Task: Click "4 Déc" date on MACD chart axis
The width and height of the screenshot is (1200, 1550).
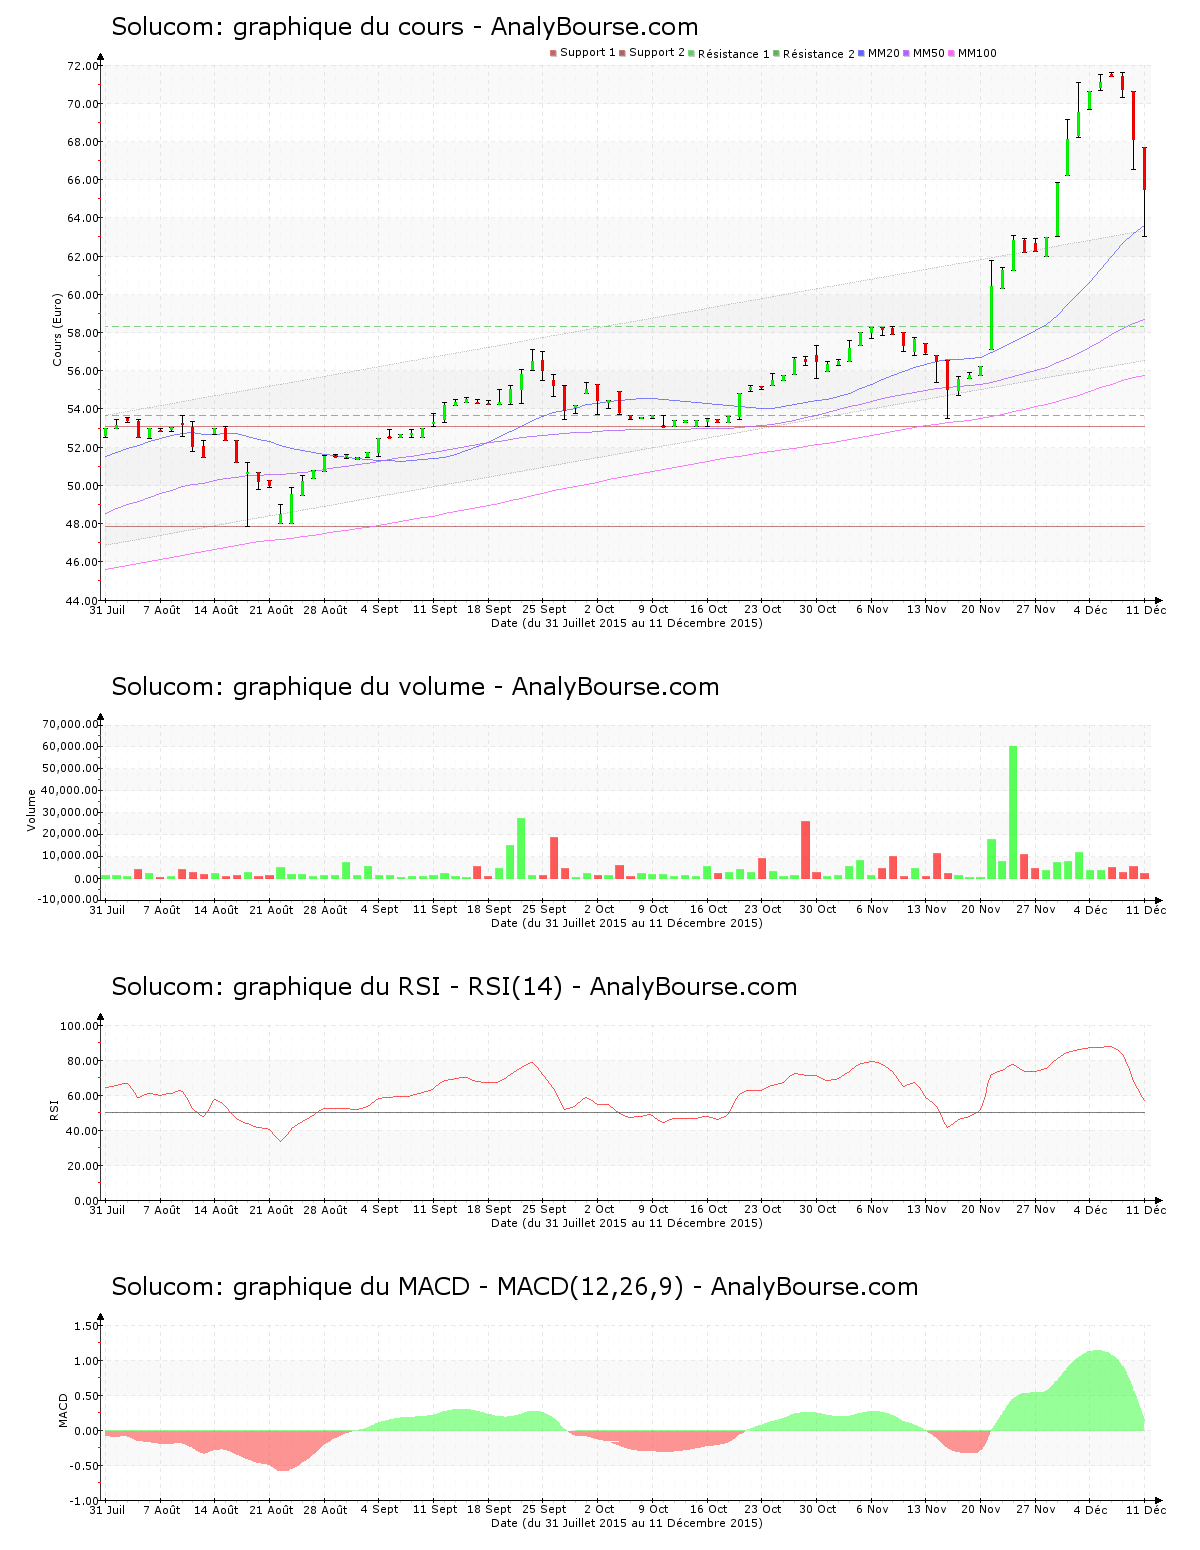Action: point(1091,1509)
